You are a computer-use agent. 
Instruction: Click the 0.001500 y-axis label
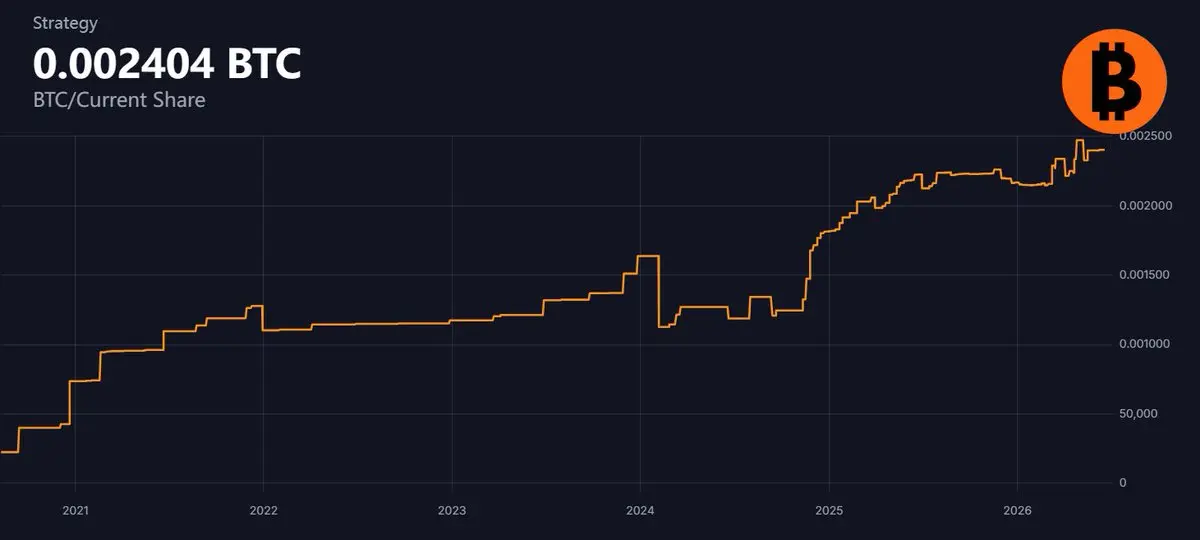click(x=1143, y=275)
